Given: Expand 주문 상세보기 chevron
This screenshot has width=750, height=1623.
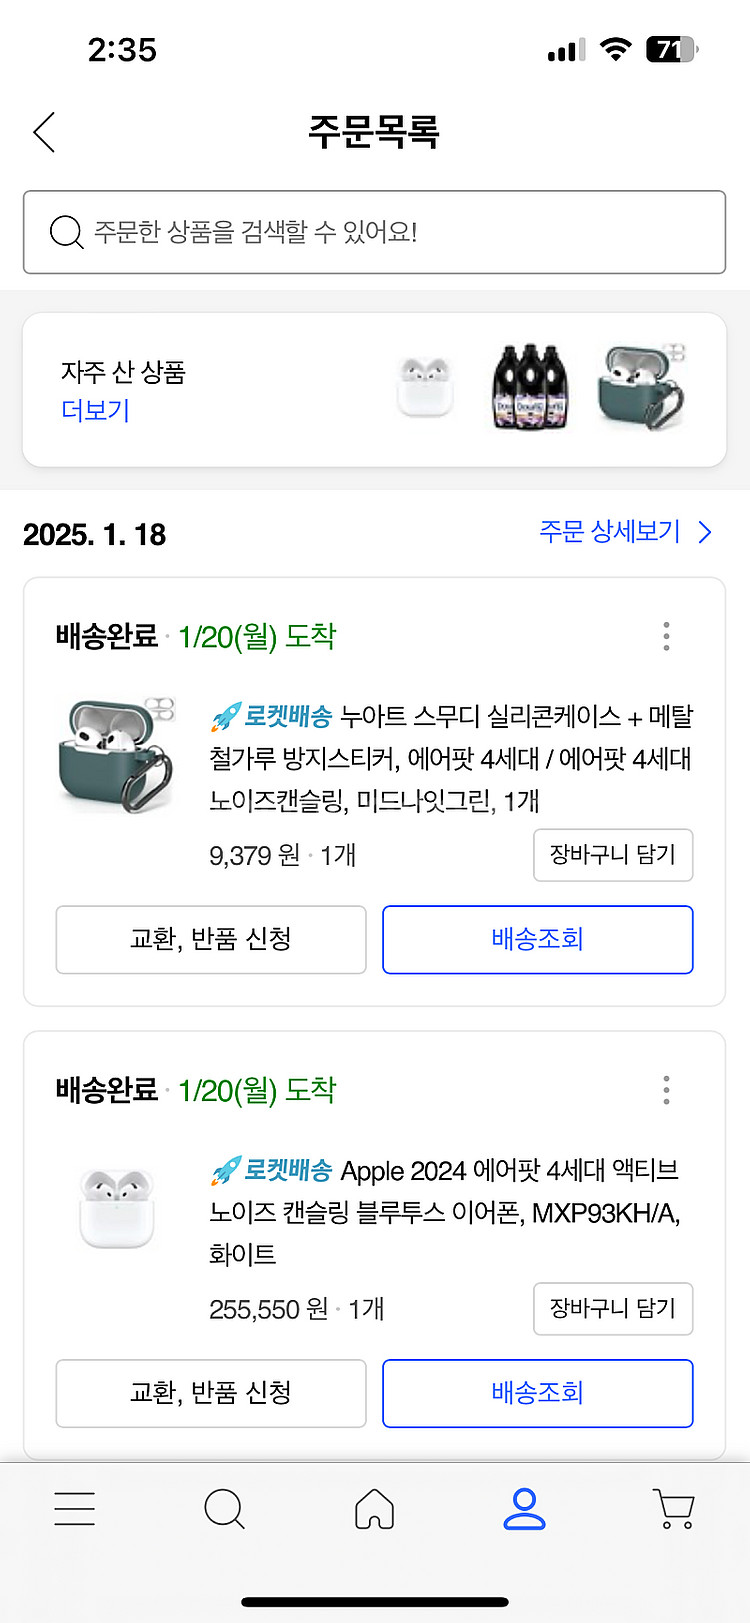Looking at the screenshot, I should 705,532.
